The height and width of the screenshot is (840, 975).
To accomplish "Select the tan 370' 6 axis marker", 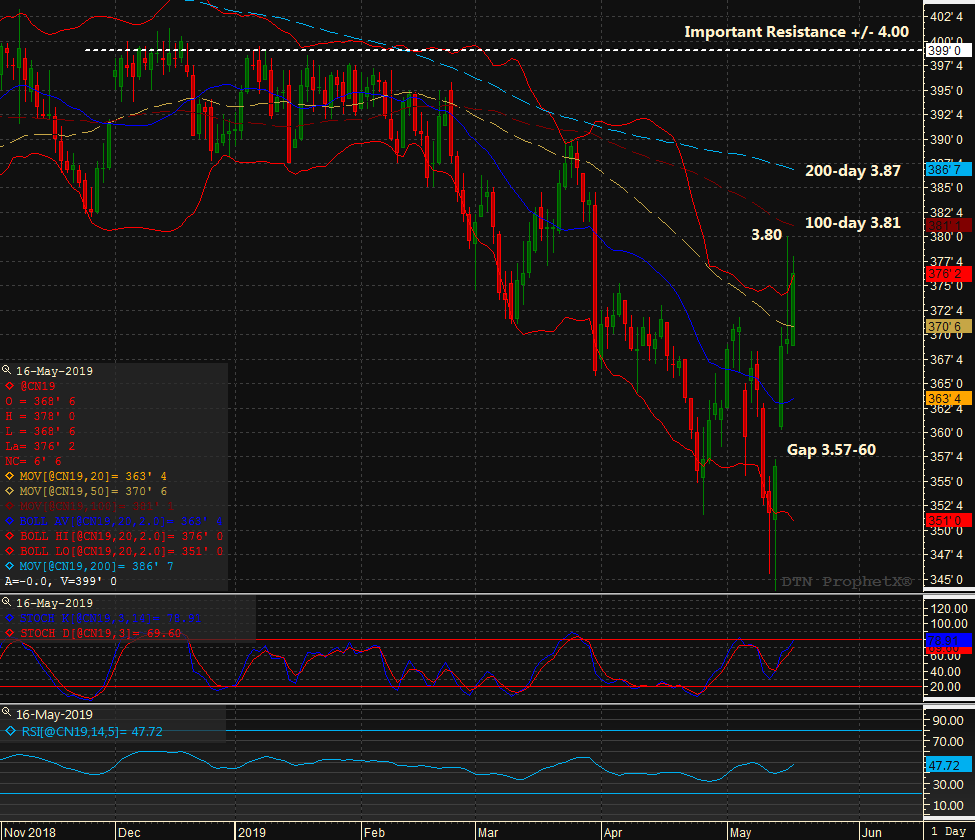I will pos(948,326).
